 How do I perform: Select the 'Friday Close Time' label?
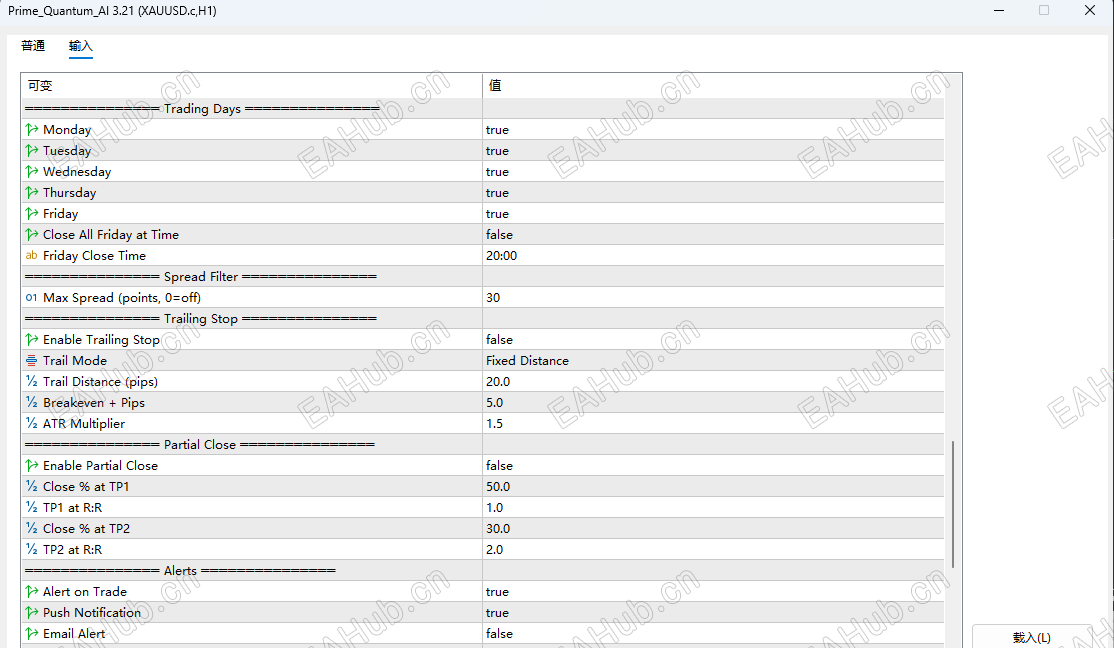pyautogui.click(x=94, y=255)
